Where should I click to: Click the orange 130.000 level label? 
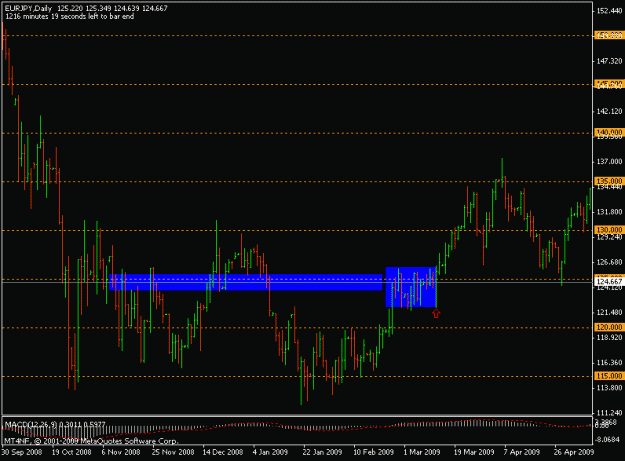pos(609,230)
